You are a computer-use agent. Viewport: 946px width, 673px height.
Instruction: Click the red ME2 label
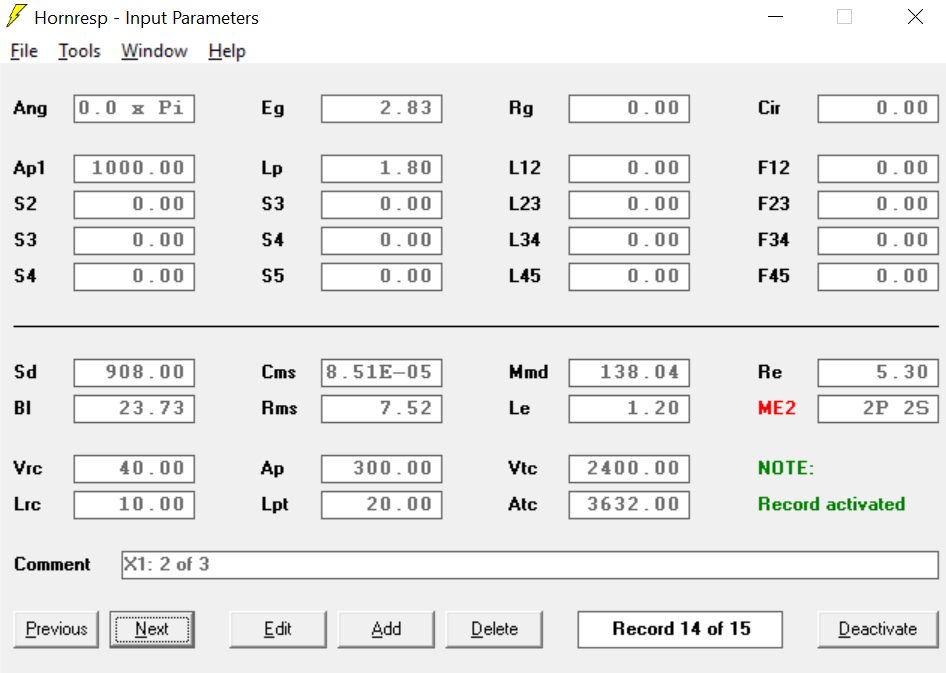point(776,408)
